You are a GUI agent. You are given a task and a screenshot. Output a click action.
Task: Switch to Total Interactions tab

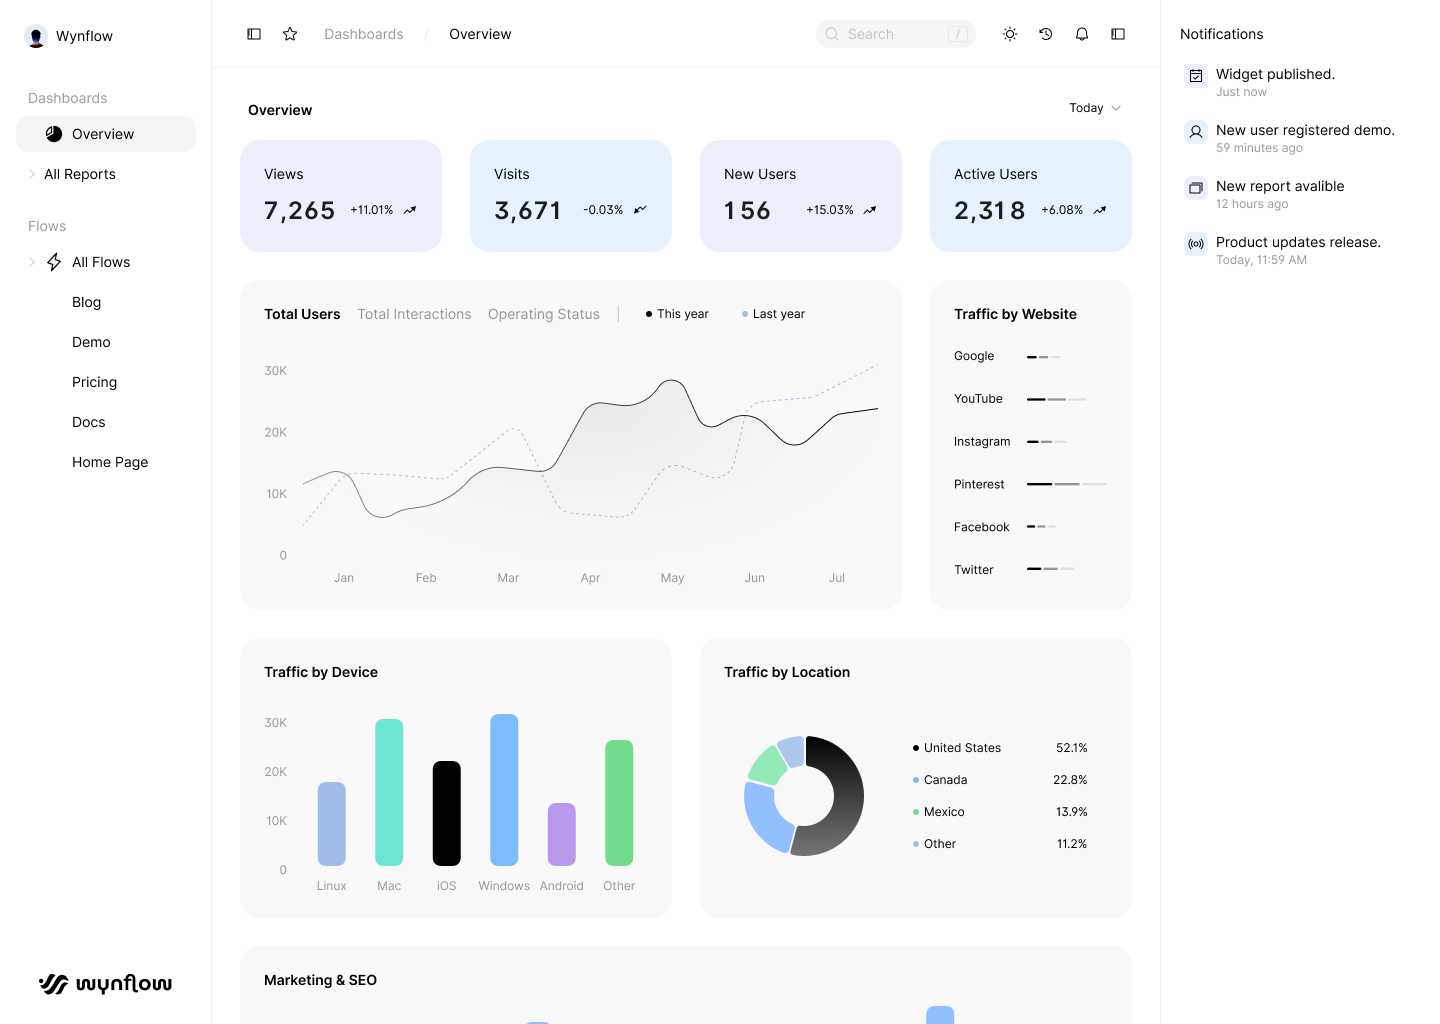click(x=414, y=314)
